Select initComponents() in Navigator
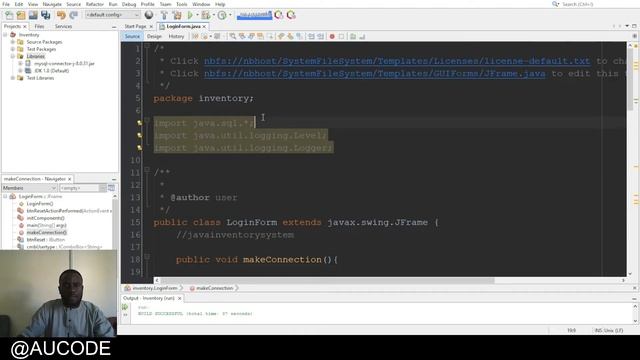Viewport: 640px width, 360px height. [45, 218]
